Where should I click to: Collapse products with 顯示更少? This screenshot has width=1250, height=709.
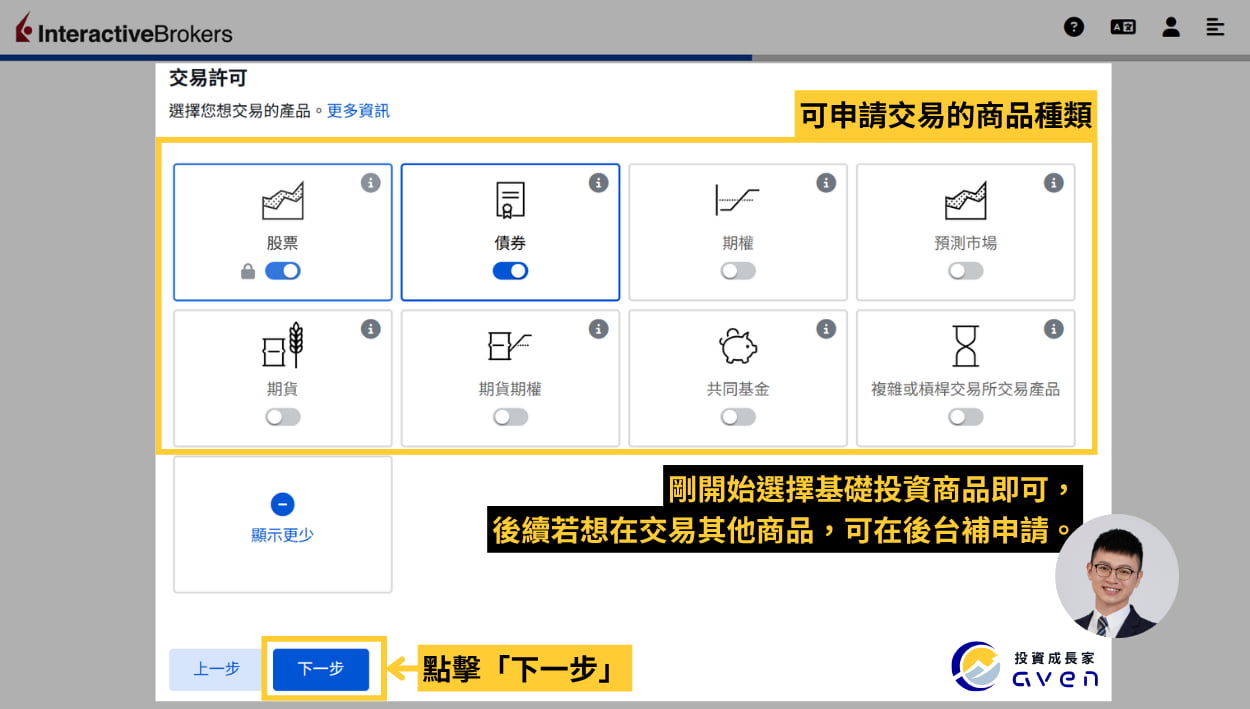(x=282, y=535)
